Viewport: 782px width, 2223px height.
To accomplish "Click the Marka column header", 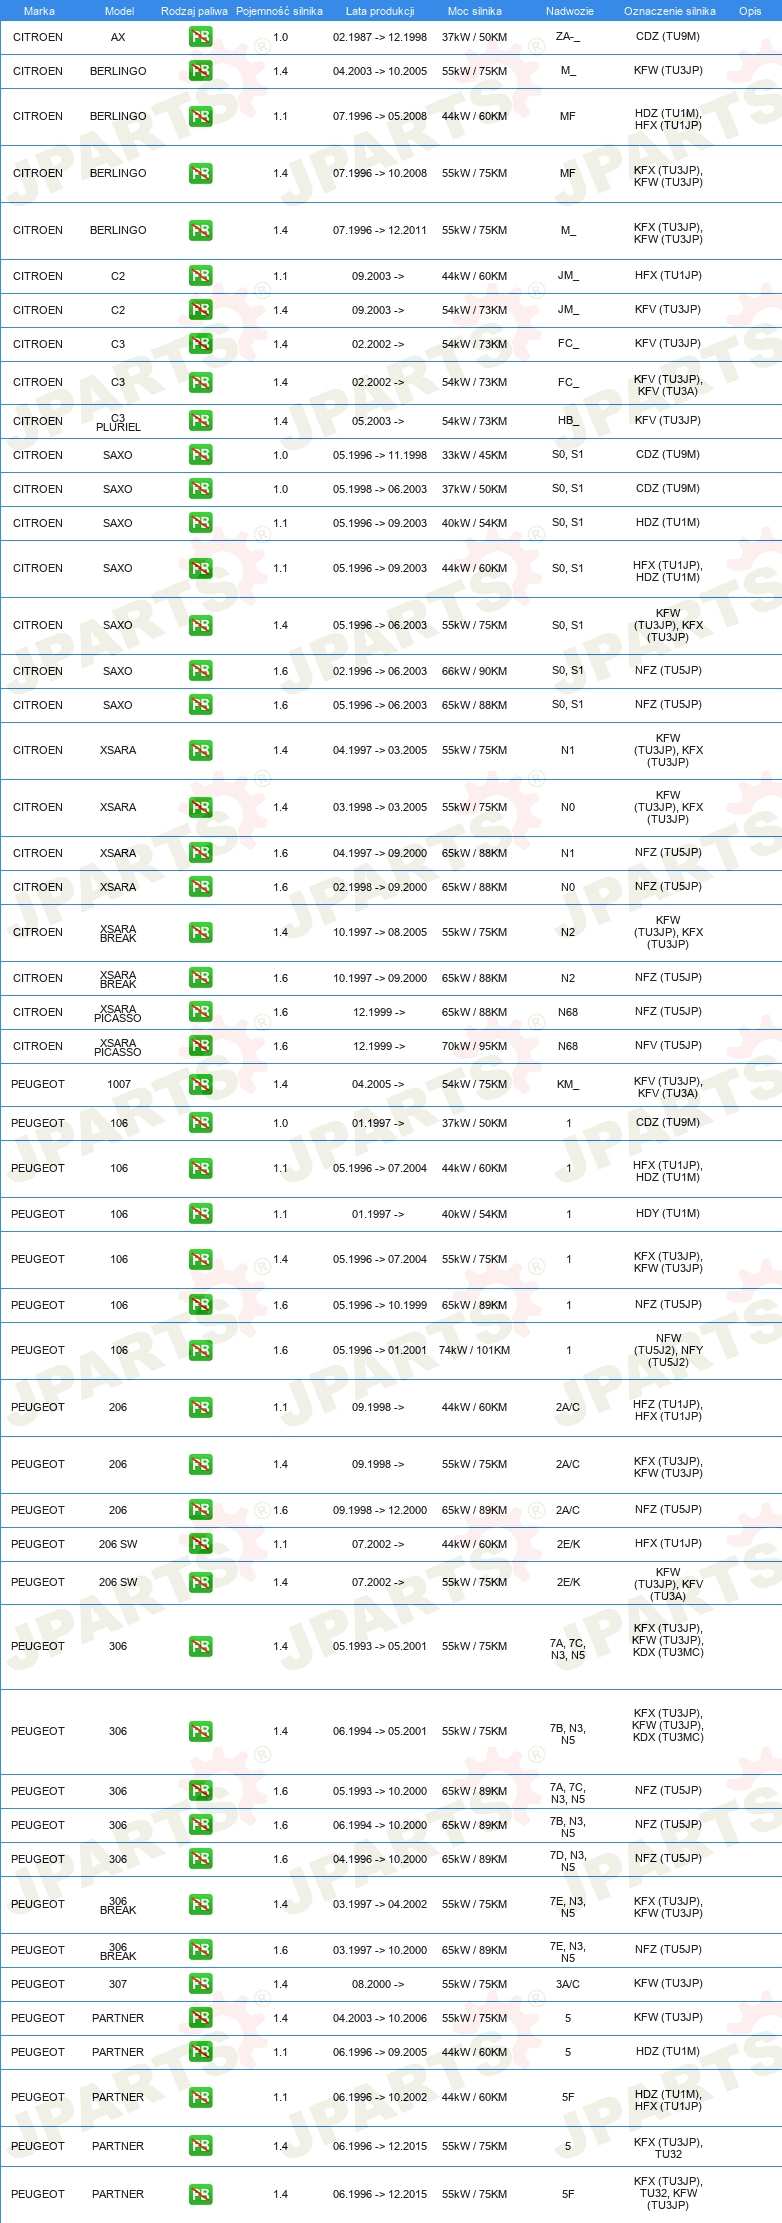I will 39,11.
